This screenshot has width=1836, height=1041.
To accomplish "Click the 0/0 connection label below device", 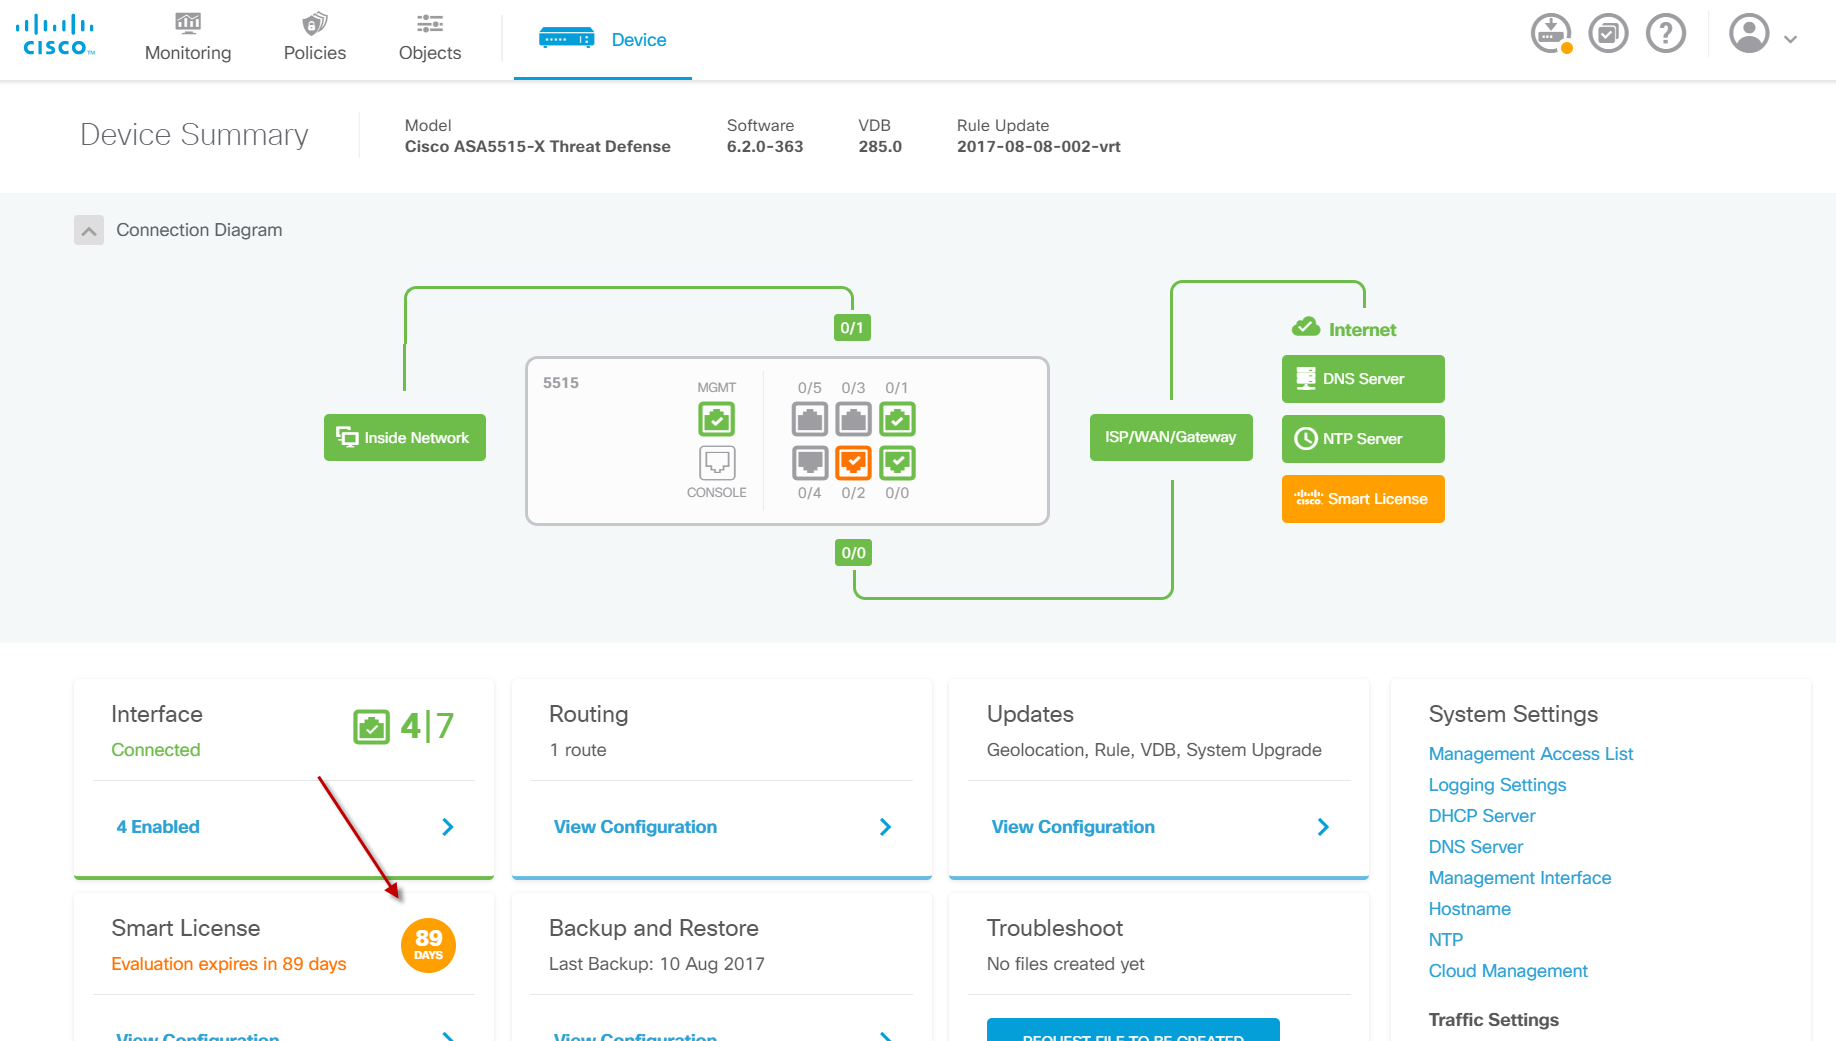I will click(853, 553).
